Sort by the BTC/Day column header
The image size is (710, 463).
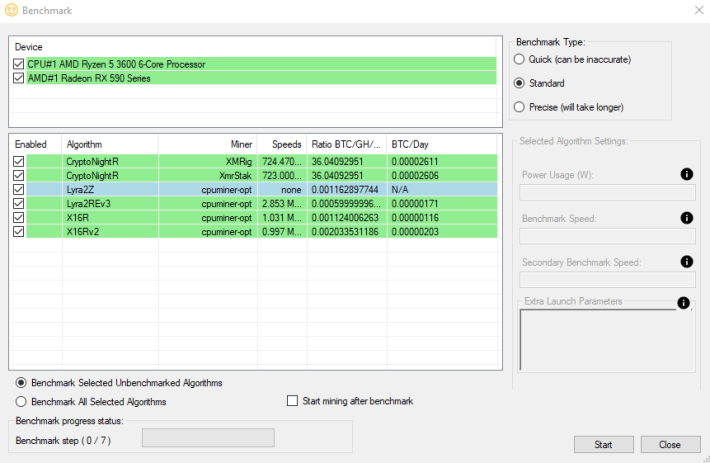click(441, 144)
